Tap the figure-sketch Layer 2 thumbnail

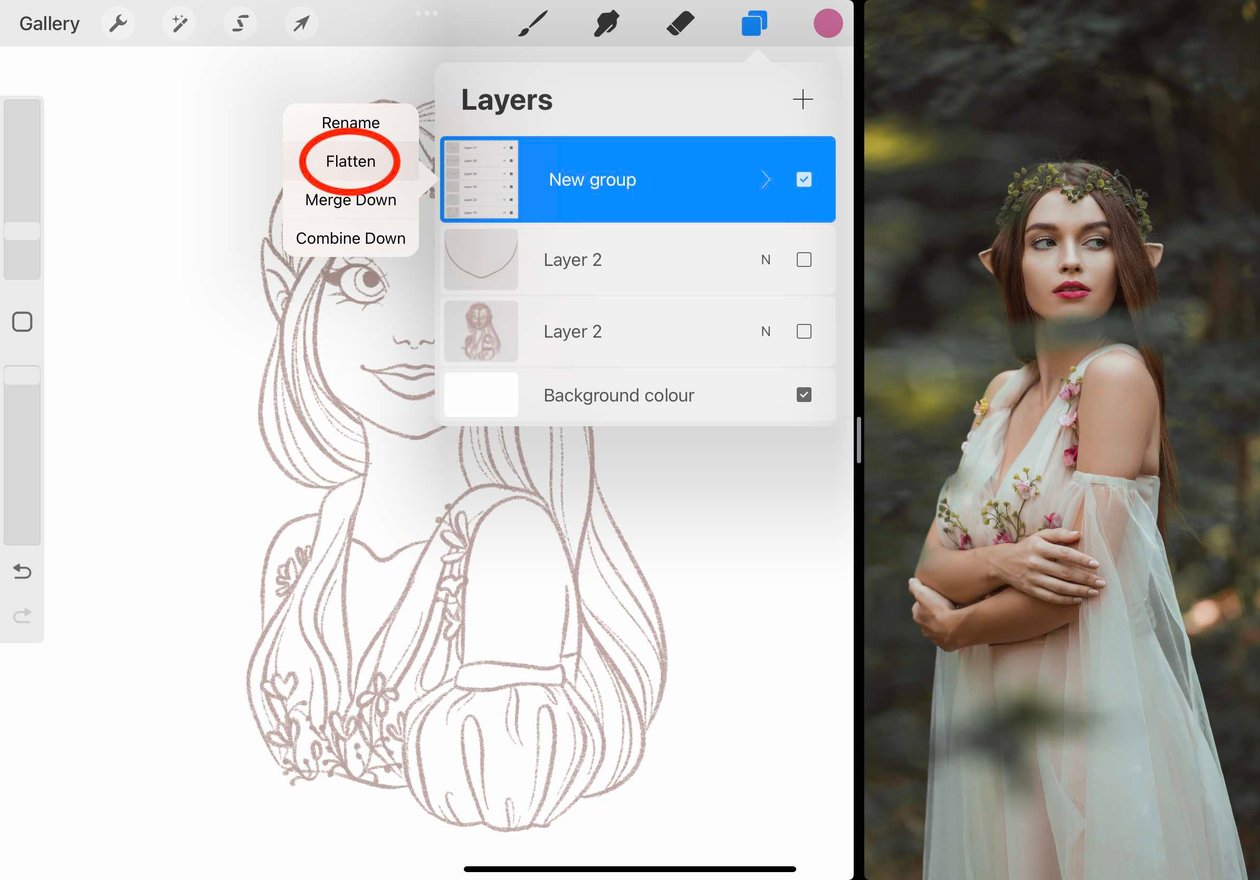[481, 331]
